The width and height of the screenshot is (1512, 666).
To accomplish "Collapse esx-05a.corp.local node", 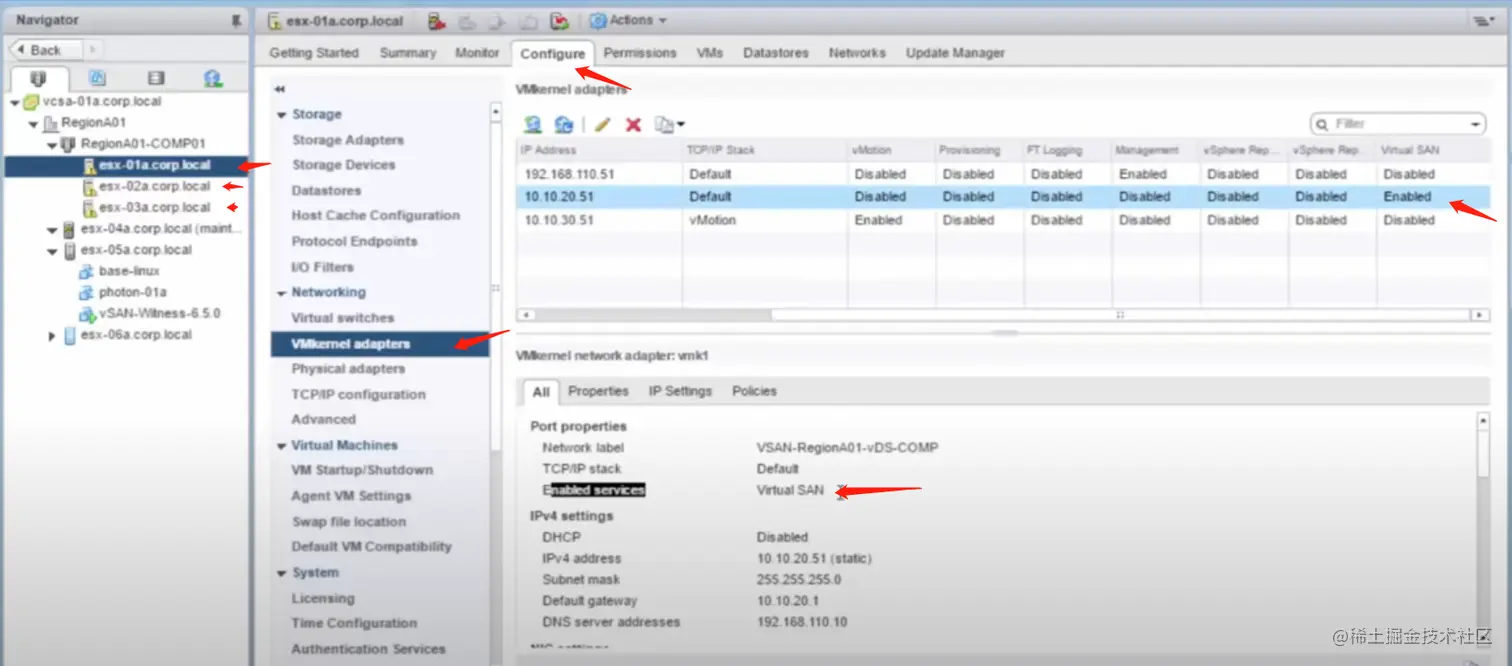I will (x=52, y=250).
